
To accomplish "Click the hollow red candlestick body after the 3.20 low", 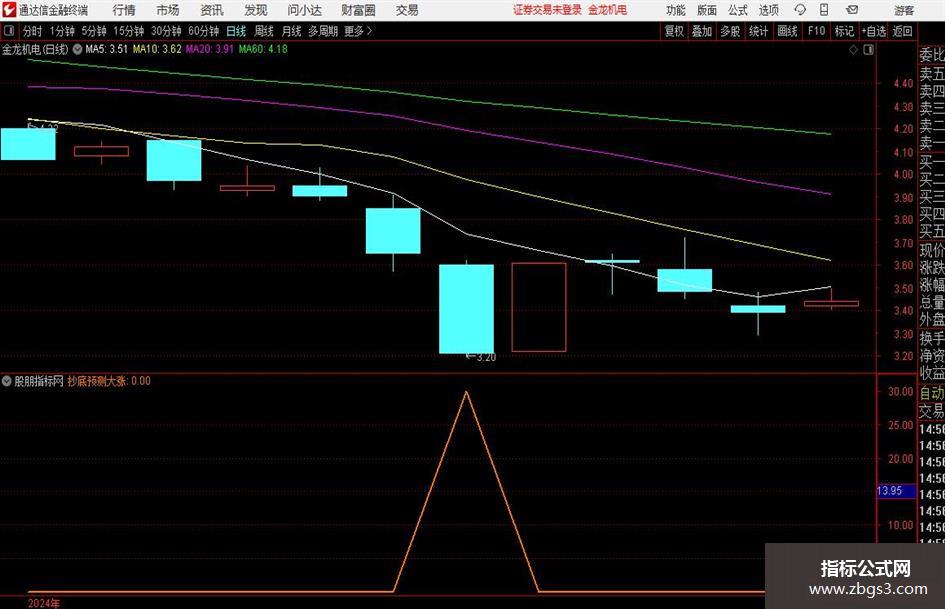I will tap(539, 307).
